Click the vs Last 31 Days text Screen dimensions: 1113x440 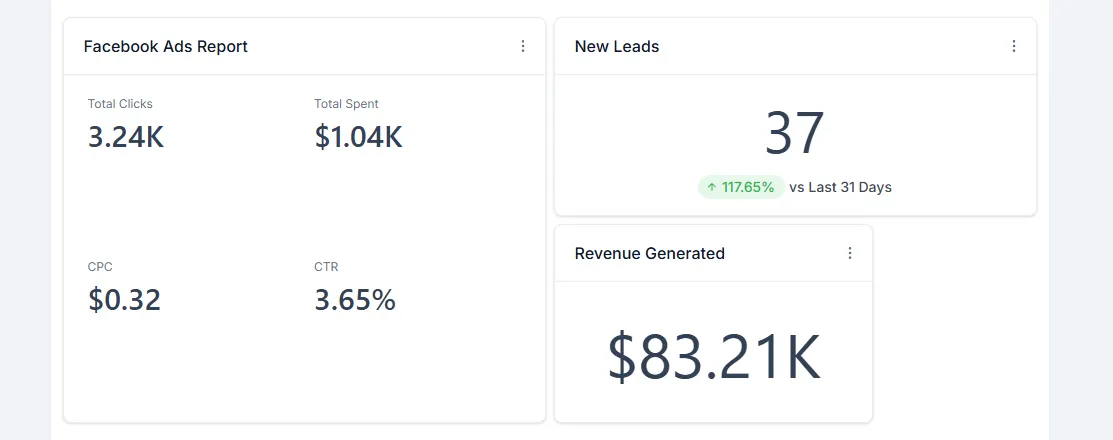(840, 187)
